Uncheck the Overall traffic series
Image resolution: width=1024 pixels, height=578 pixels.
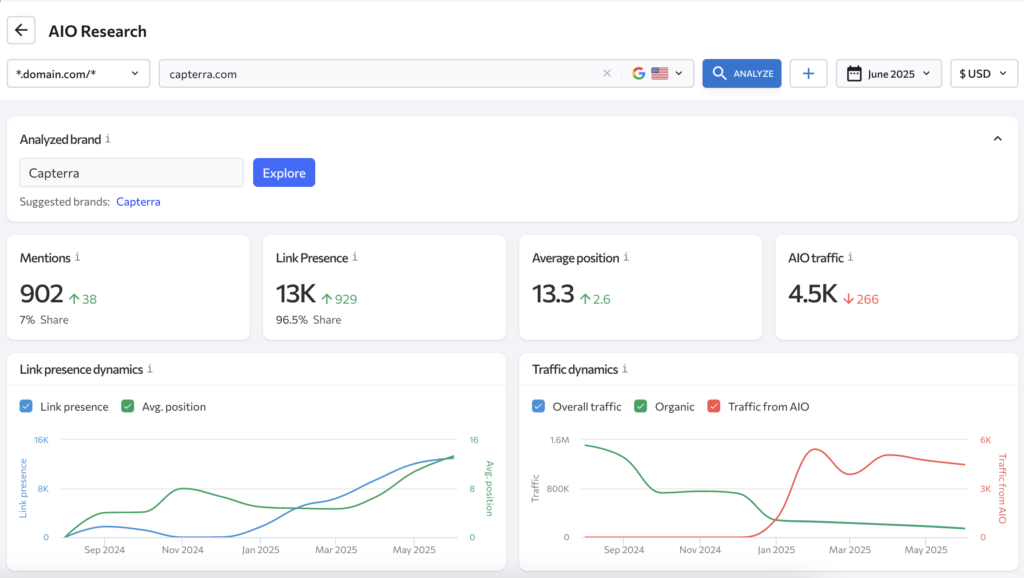coord(538,406)
